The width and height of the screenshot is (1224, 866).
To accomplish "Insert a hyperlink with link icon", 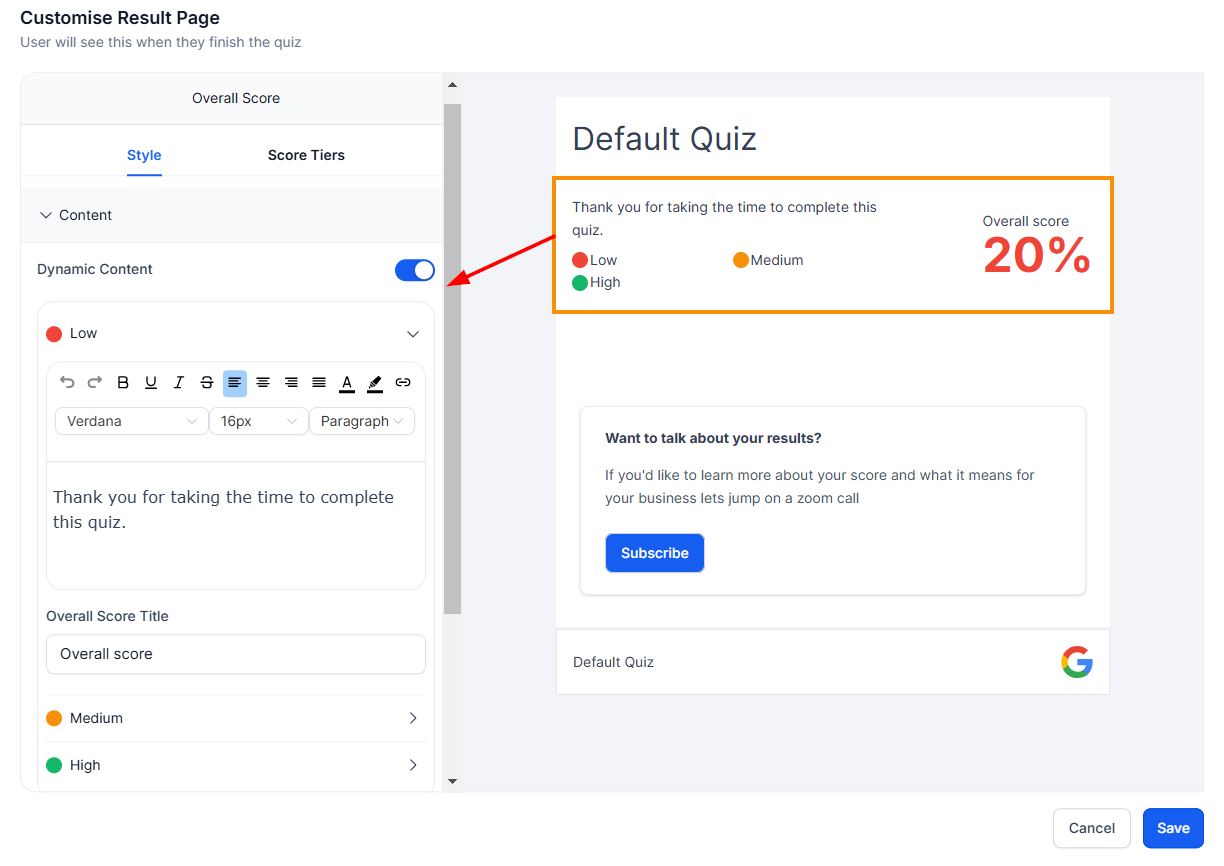I will 403,382.
